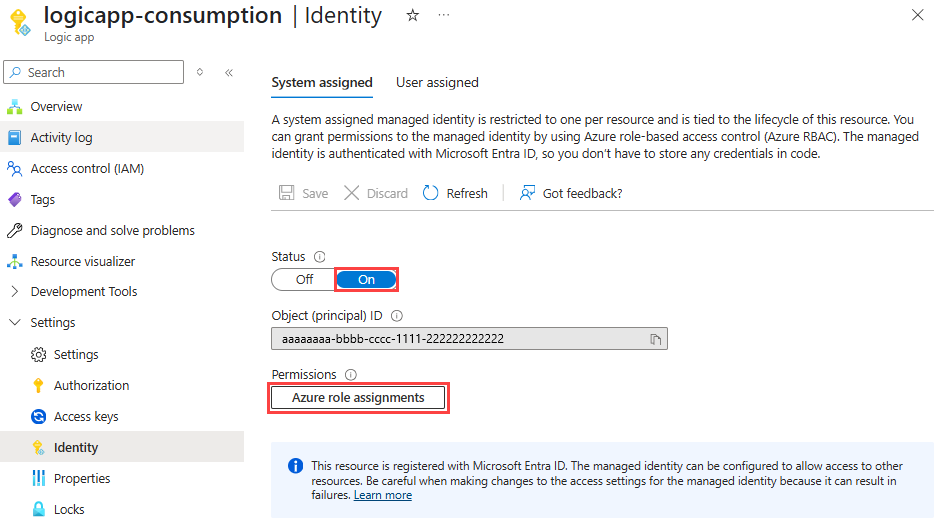Click Discard in the toolbar
The width and height of the screenshot is (941, 521).
pos(376,193)
